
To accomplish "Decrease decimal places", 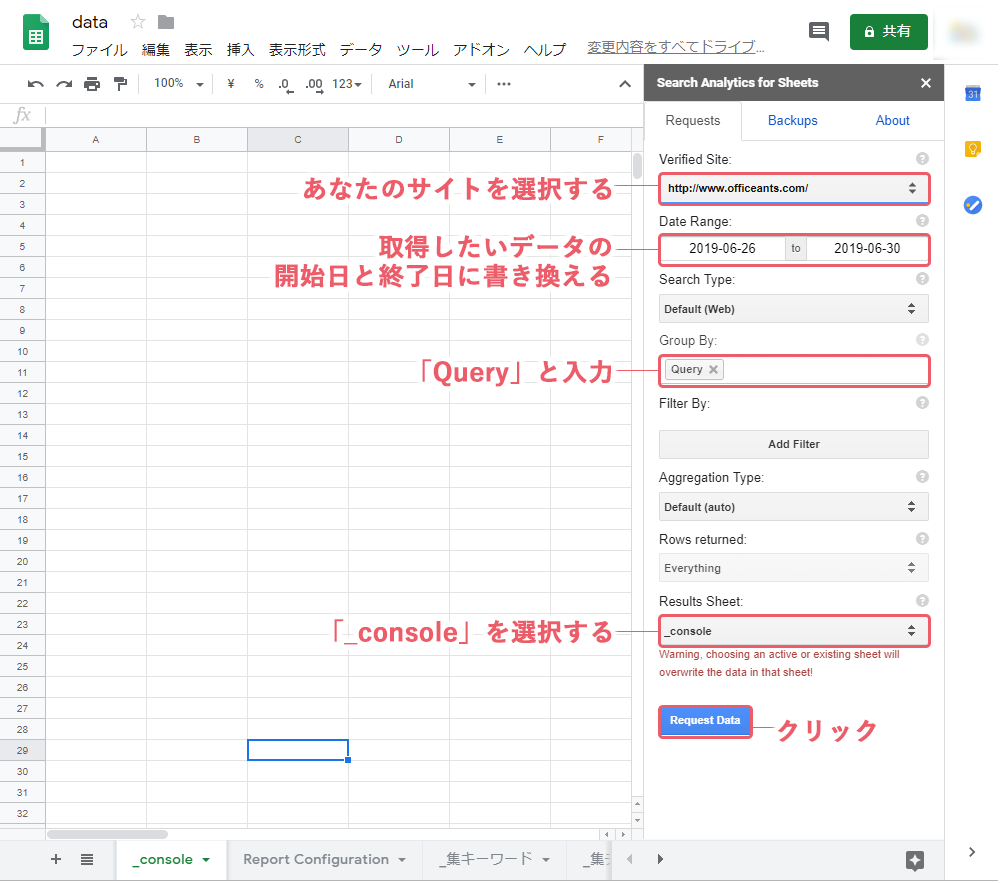I will [x=286, y=85].
